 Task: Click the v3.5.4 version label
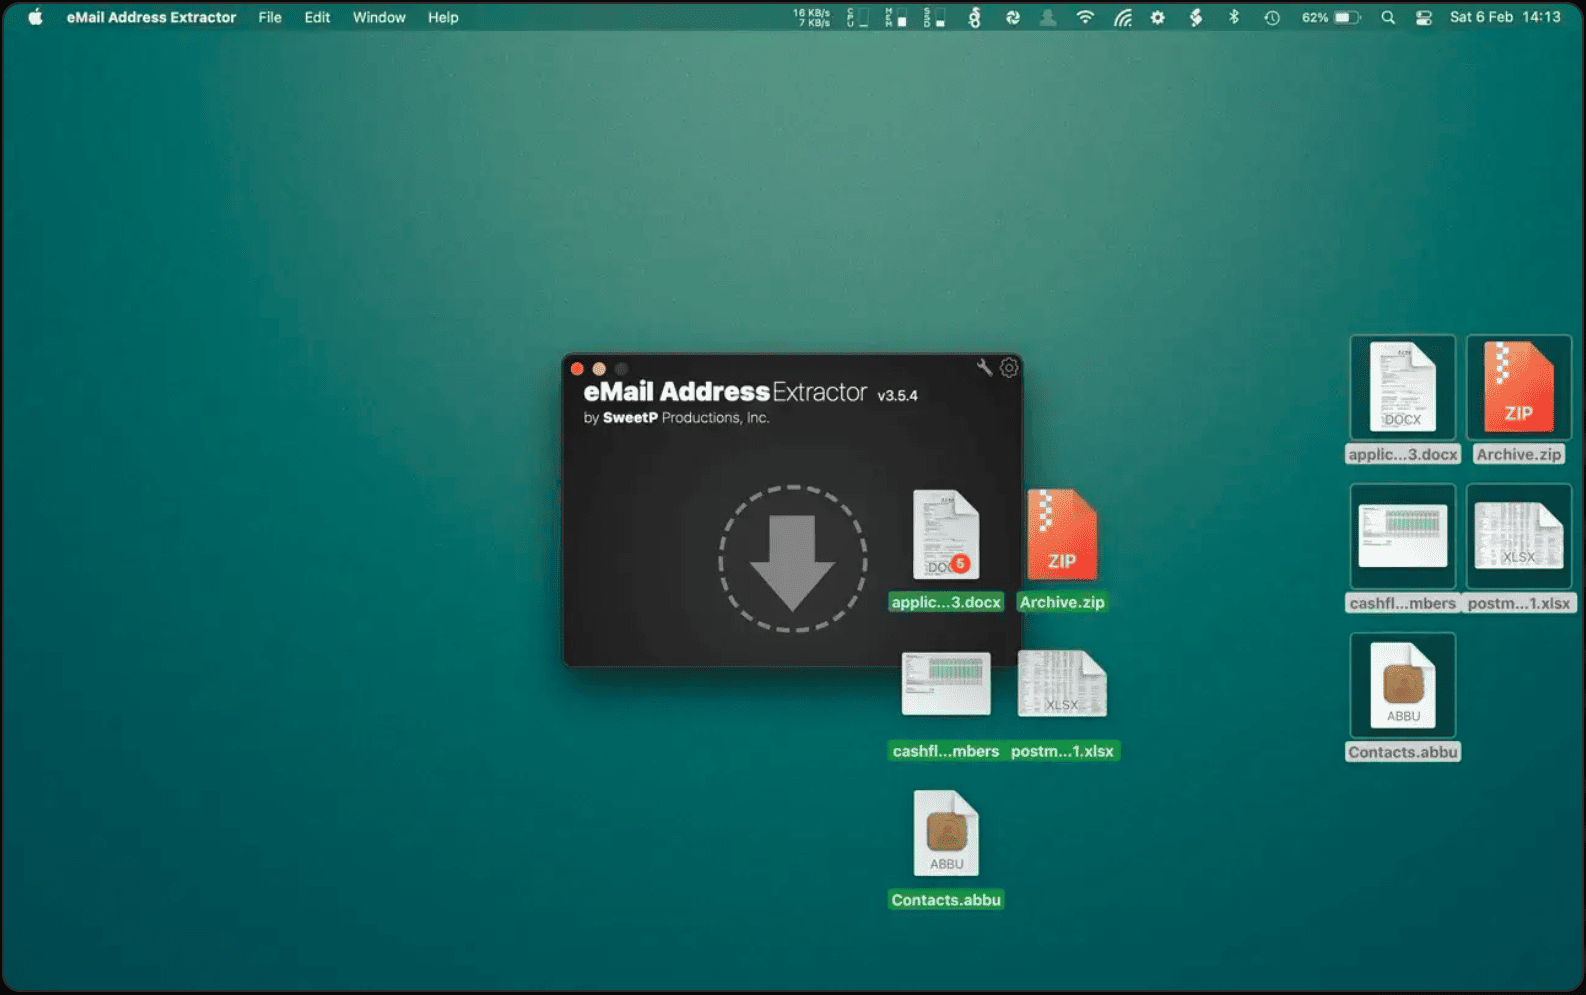(x=897, y=395)
